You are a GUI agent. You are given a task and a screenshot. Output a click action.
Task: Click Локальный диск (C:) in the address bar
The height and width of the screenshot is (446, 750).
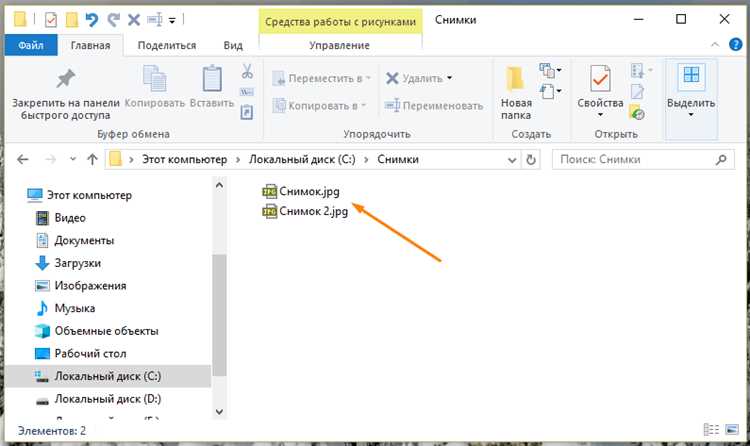[x=302, y=159]
